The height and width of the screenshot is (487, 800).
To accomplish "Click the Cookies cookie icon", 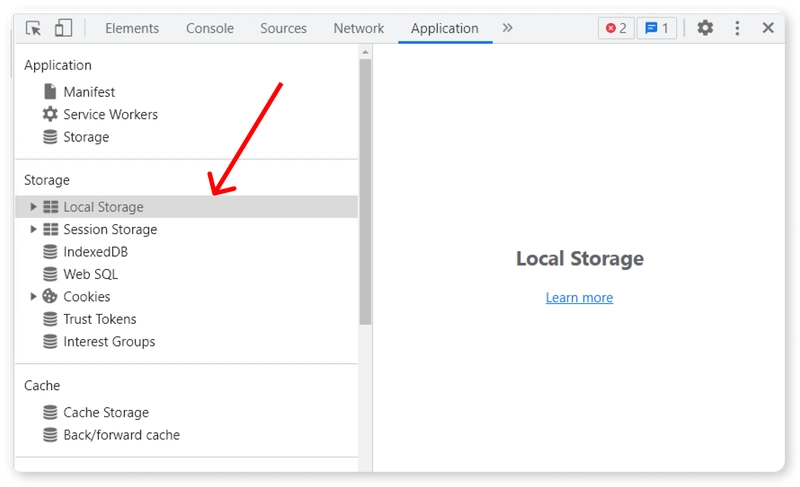I will click(50, 296).
